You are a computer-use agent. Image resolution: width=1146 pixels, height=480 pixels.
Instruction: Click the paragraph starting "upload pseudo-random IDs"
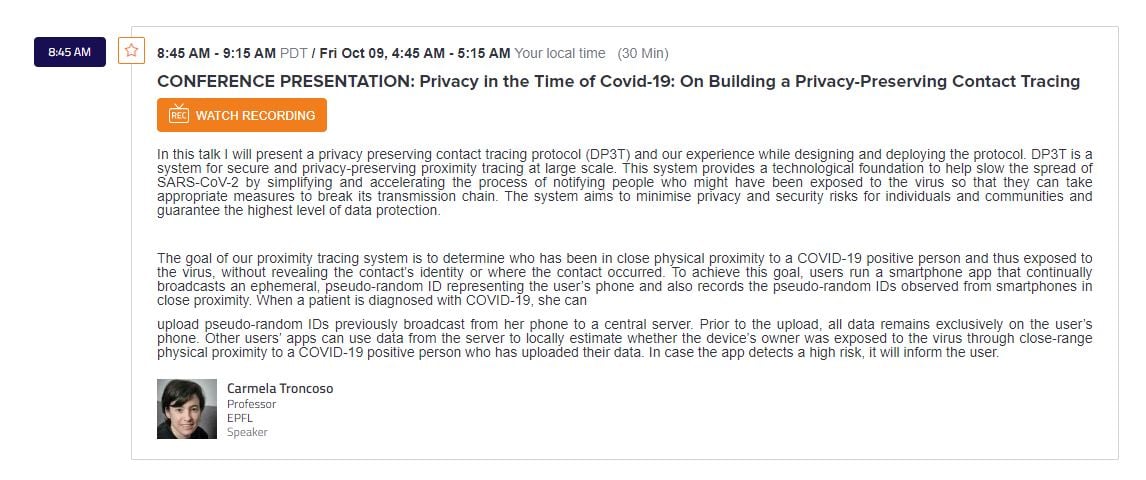click(x=625, y=338)
